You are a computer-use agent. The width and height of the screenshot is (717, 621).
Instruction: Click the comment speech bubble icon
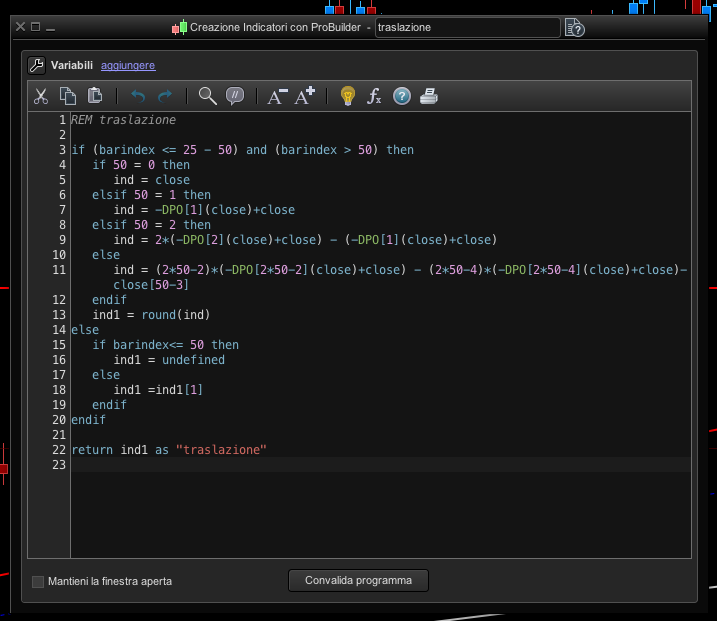235,96
